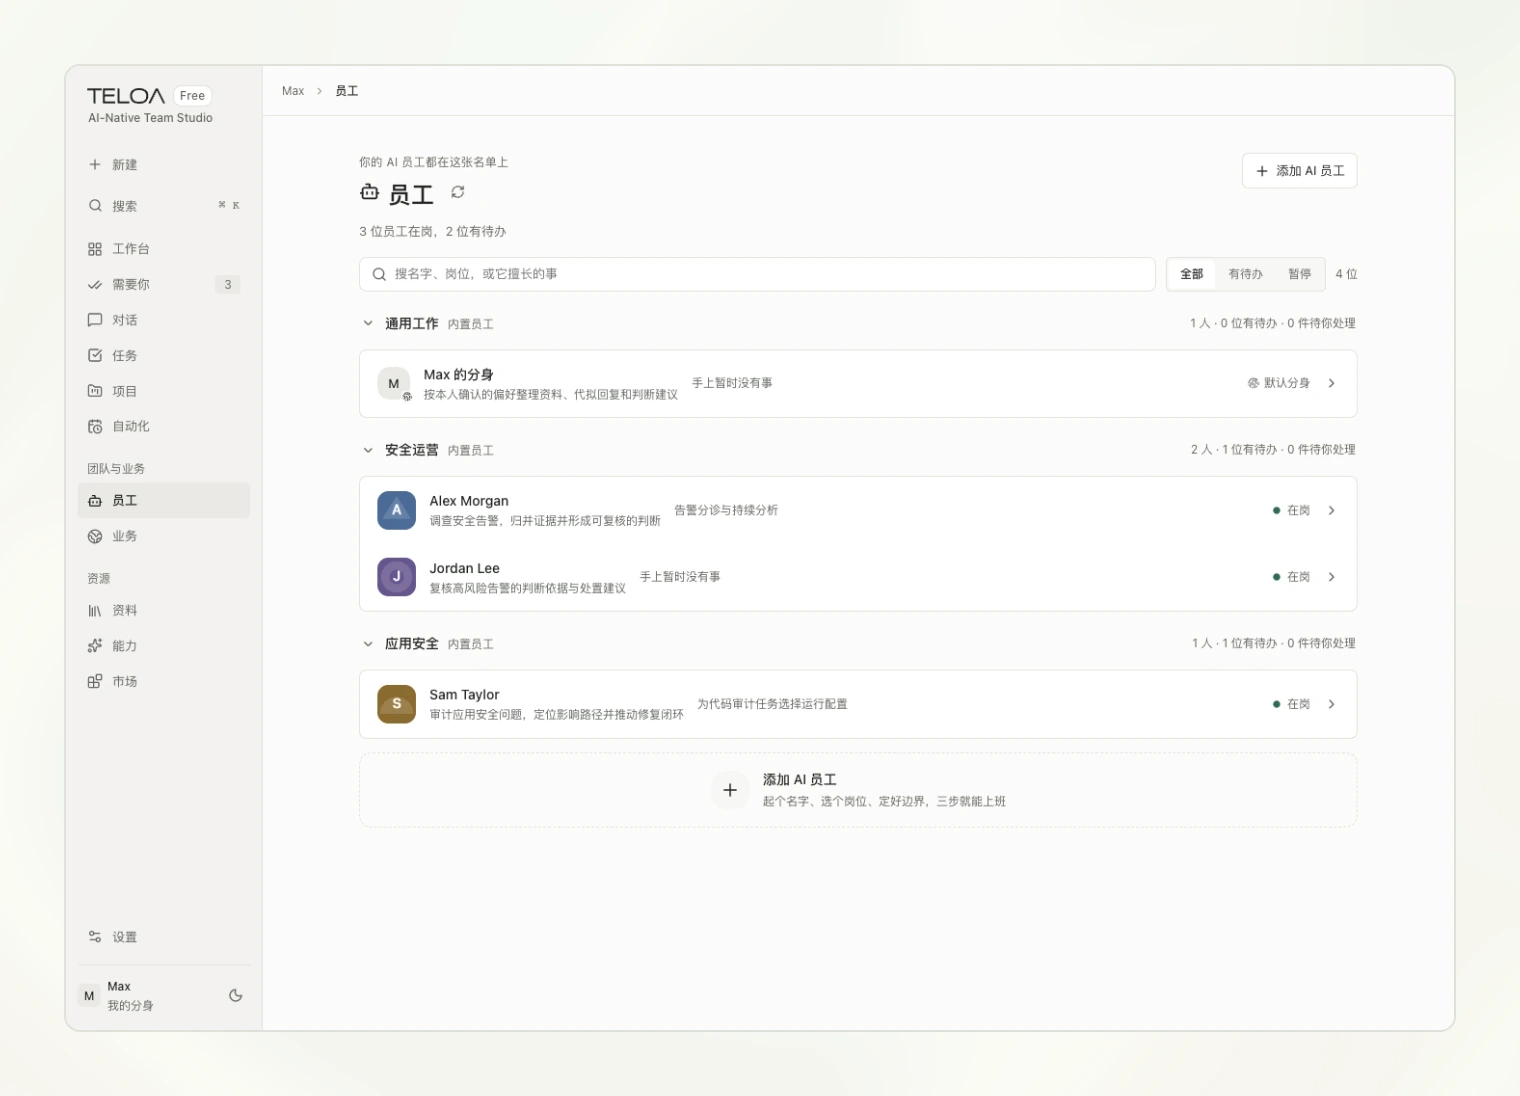The image size is (1520, 1096).
Task: Open 设置 settings in sidebar
Action: point(164,937)
